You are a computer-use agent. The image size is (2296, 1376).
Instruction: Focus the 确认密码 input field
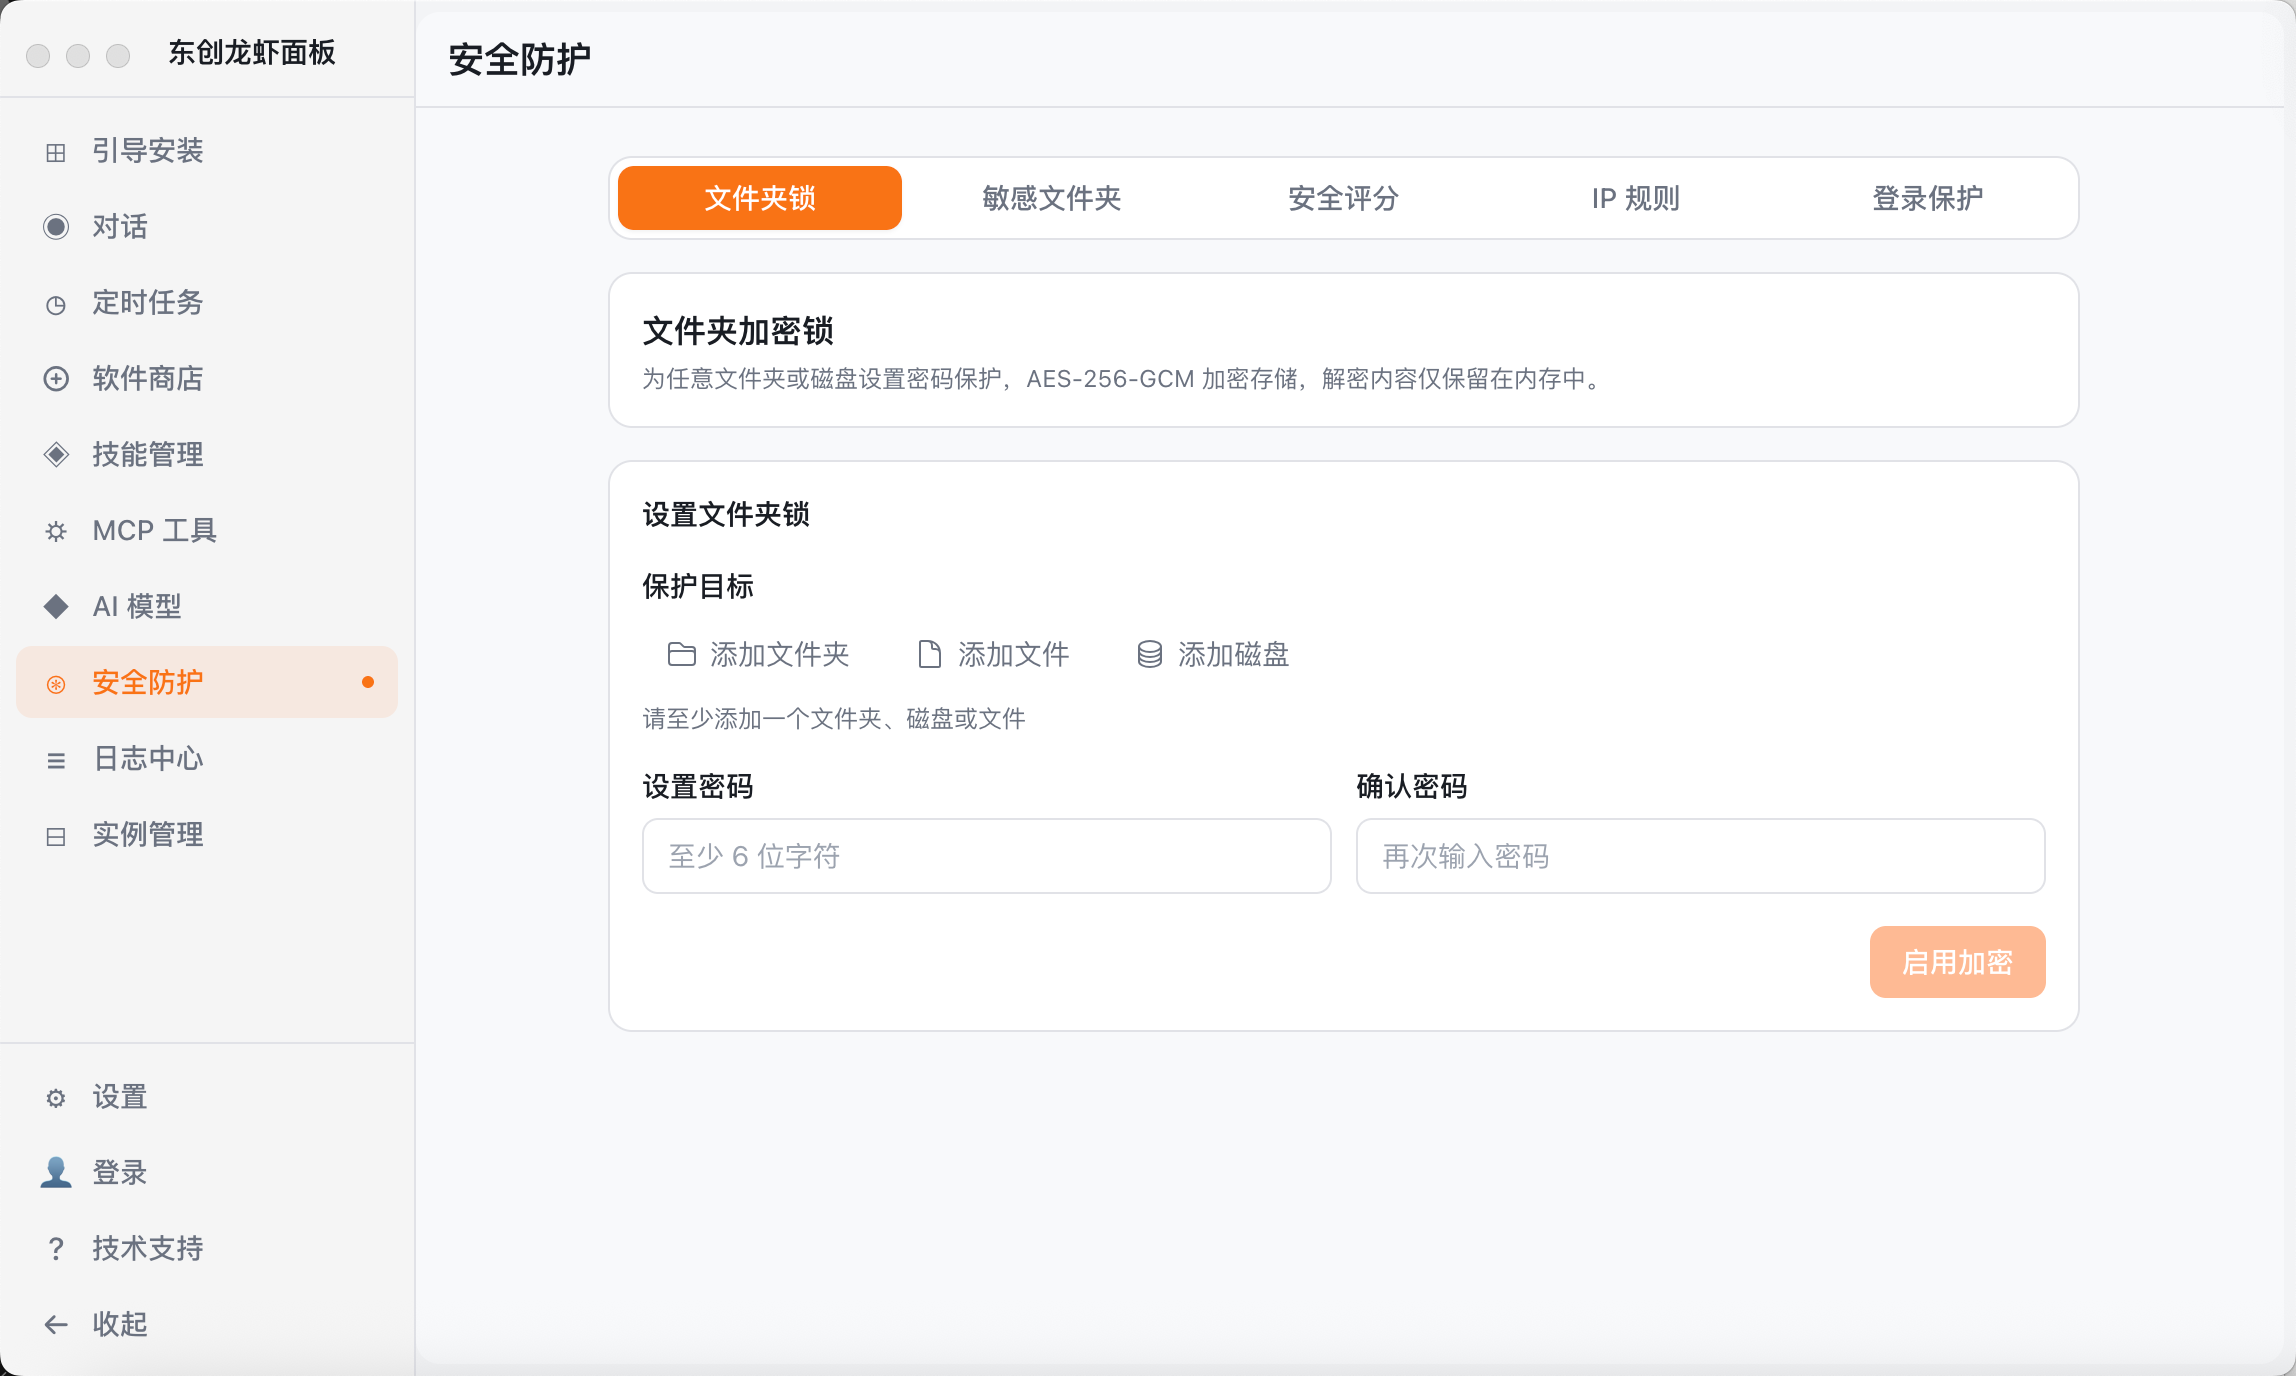(1700, 856)
